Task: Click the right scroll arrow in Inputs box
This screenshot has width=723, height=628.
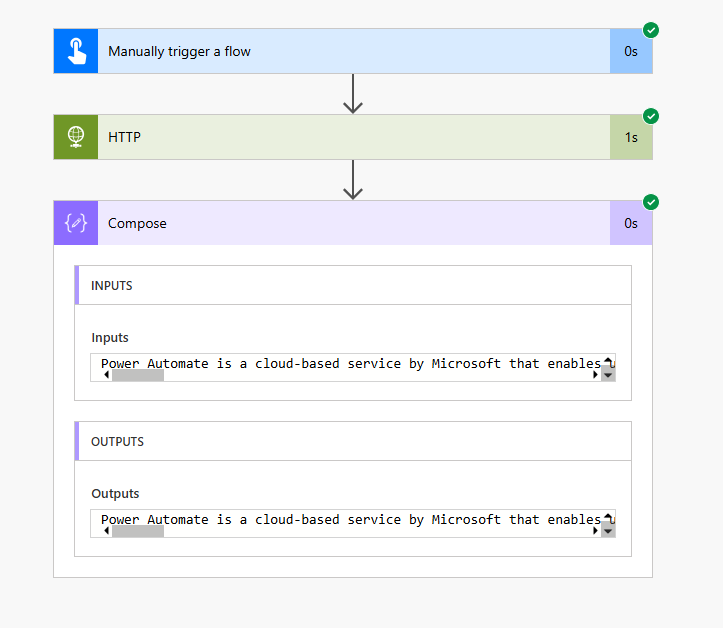Action: click(x=596, y=375)
